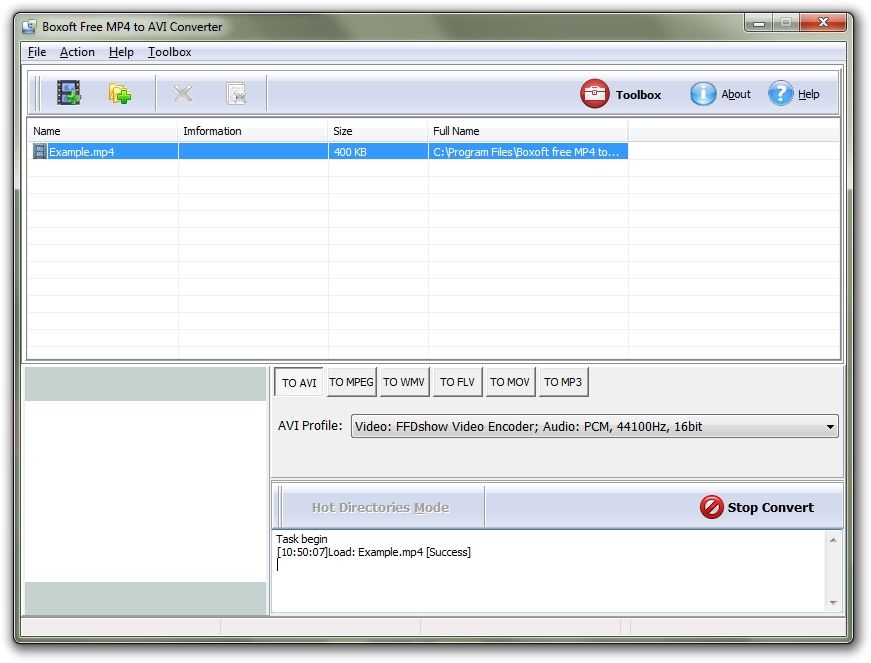The width and height of the screenshot is (871, 663).
Task: Click the log scrollbar up arrow
Action: click(833, 540)
